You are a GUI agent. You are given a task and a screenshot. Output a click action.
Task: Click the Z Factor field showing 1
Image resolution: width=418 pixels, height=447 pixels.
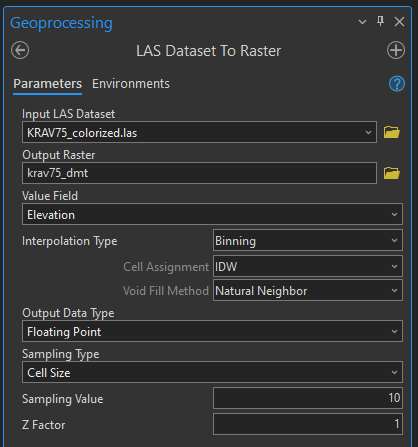click(x=308, y=424)
